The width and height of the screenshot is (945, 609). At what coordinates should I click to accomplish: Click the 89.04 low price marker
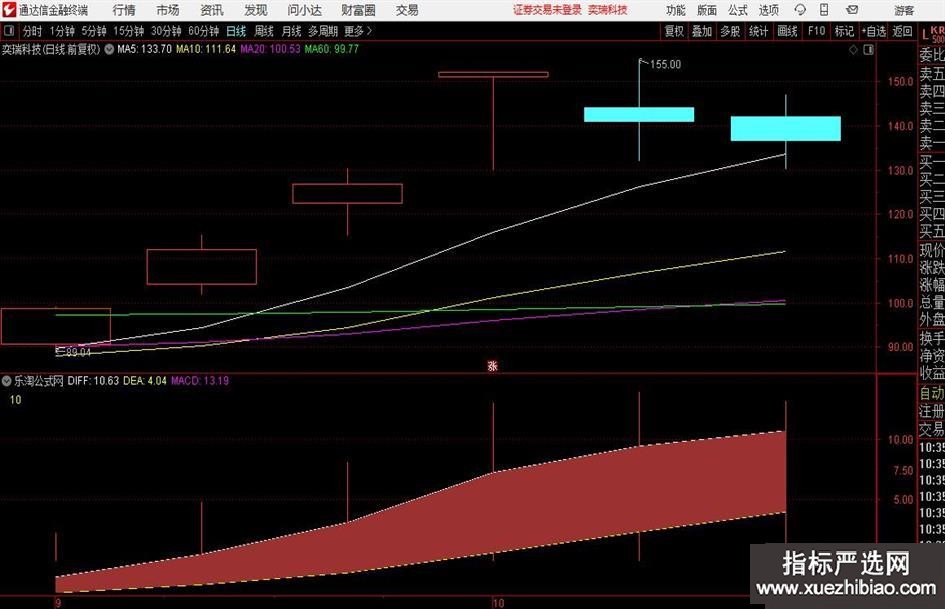78,352
